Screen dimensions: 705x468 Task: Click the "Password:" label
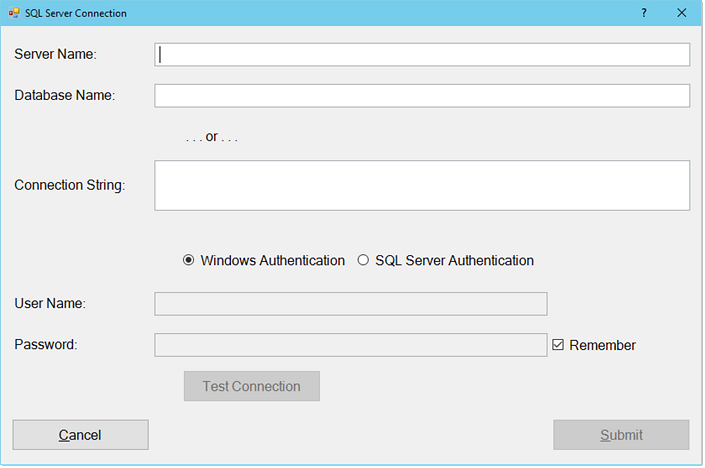pyautogui.click(x=46, y=344)
